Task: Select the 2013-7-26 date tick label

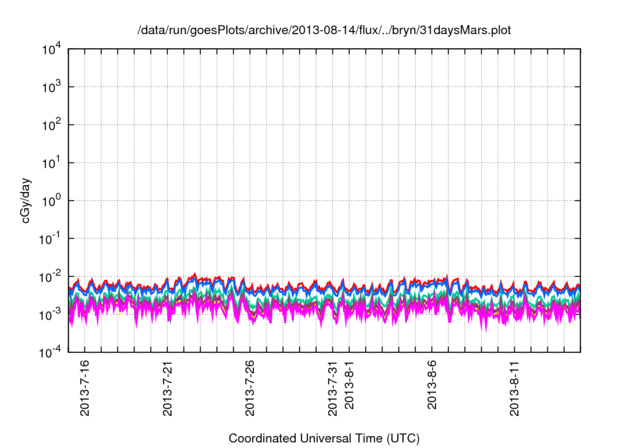Action: point(250,389)
